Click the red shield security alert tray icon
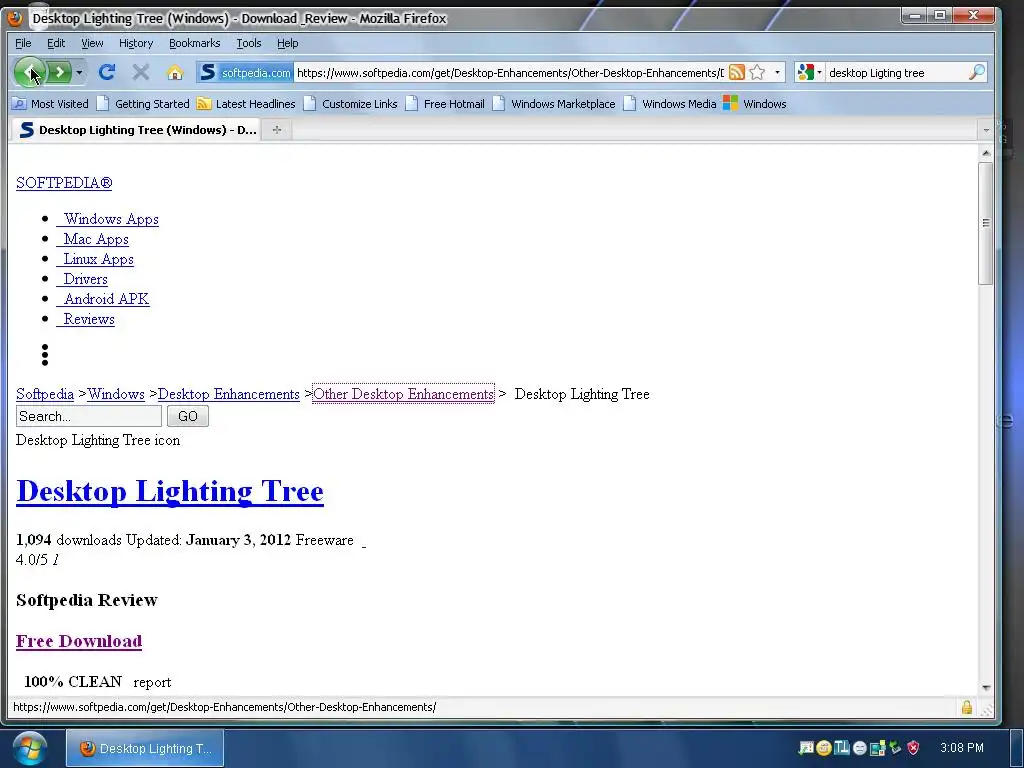 [913, 748]
